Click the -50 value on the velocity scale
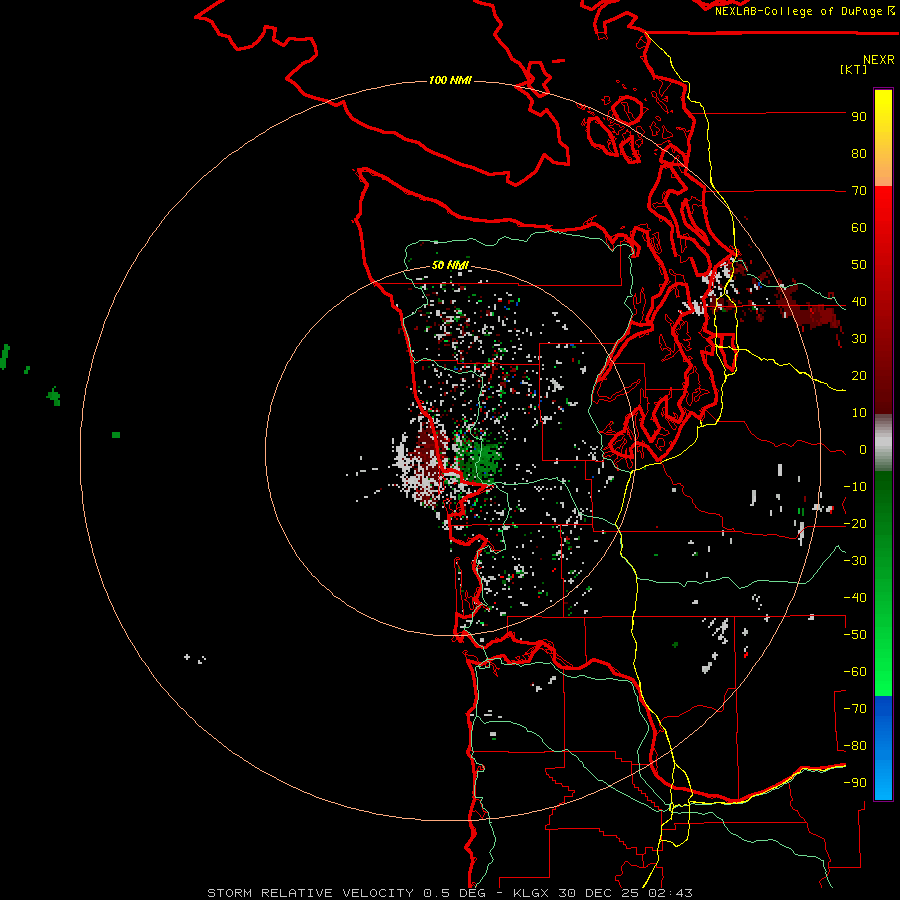This screenshot has height=900, width=900. [x=855, y=635]
